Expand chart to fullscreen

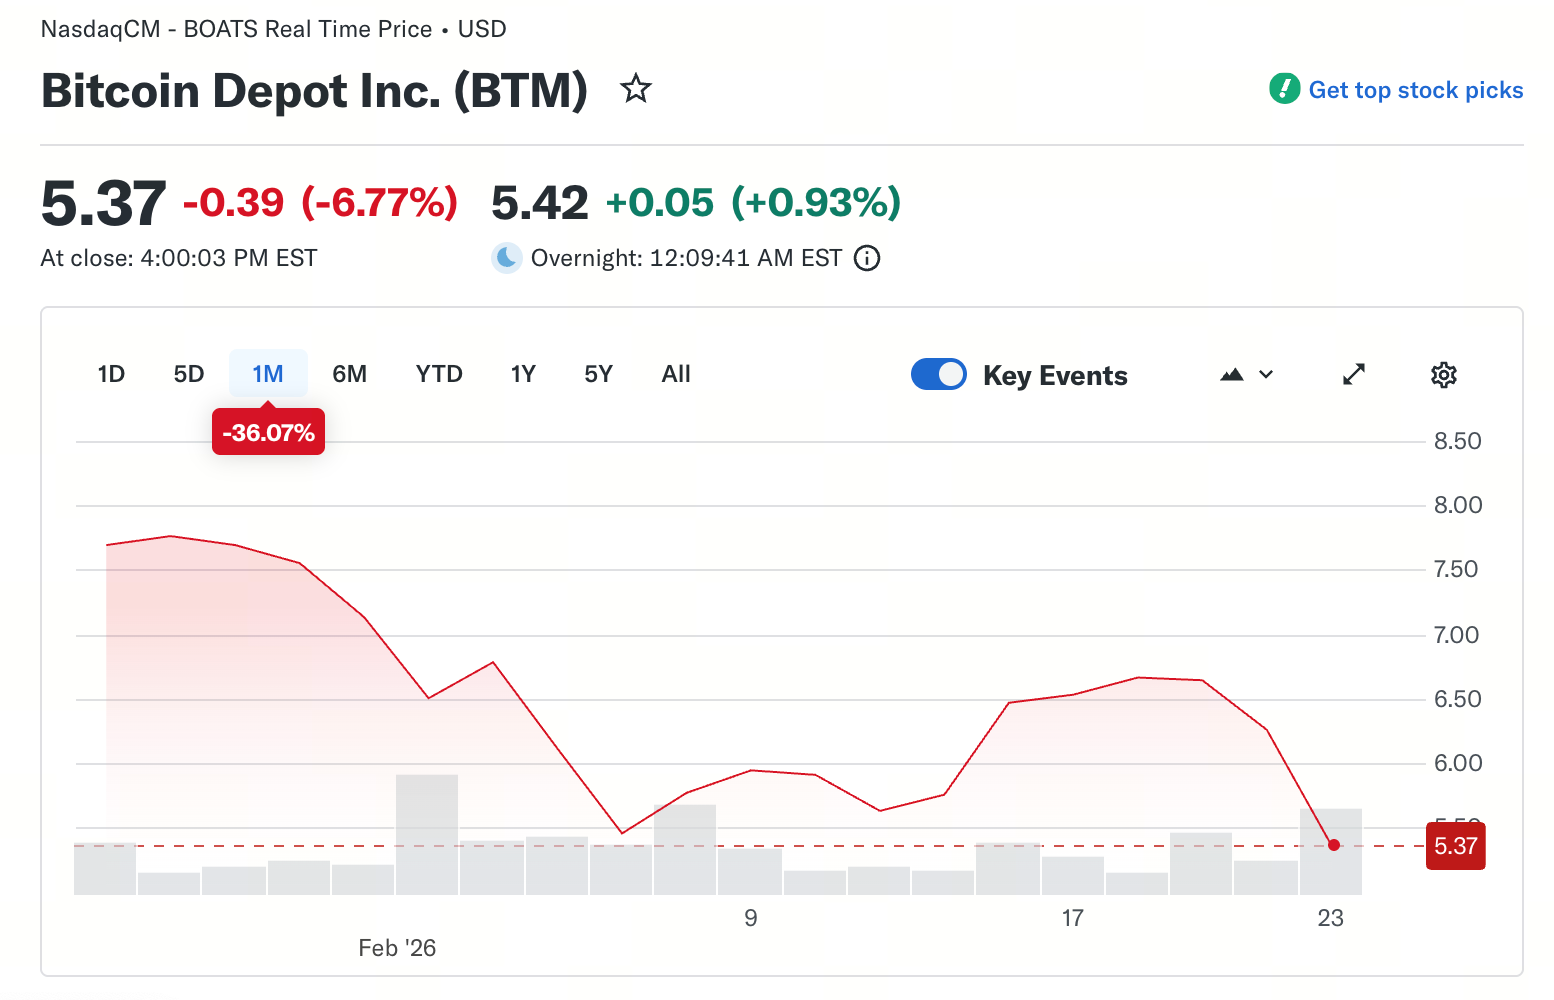pos(1353,374)
